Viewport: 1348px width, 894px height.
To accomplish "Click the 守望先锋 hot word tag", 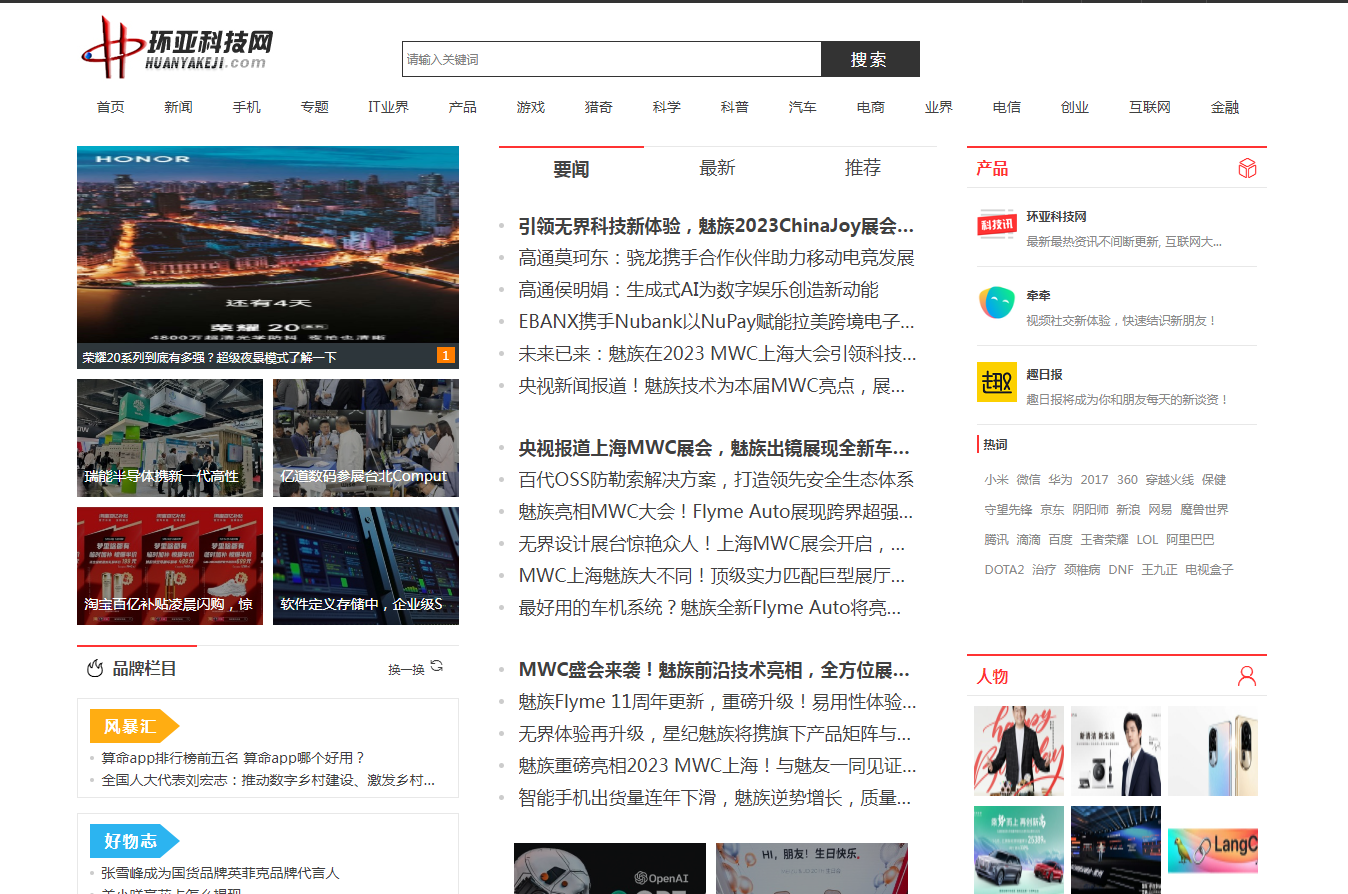I will (1008, 510).
